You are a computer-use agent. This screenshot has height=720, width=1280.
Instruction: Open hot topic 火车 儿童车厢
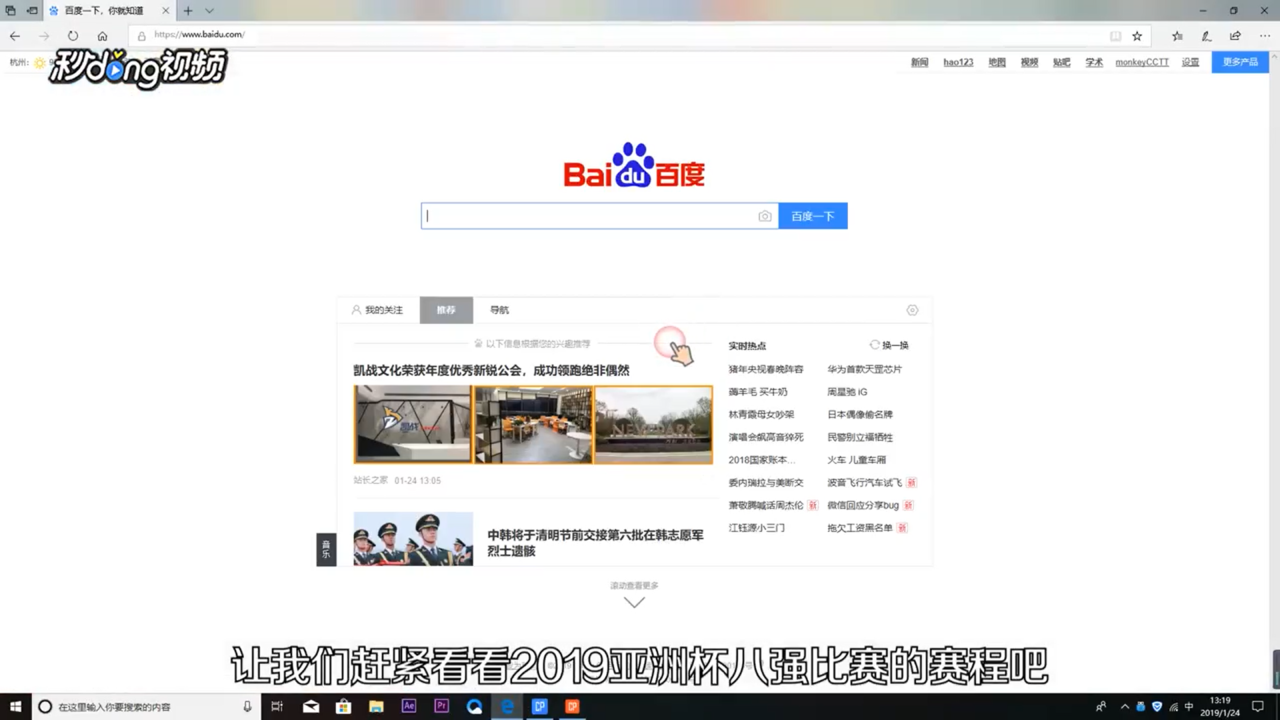[856, 460]
